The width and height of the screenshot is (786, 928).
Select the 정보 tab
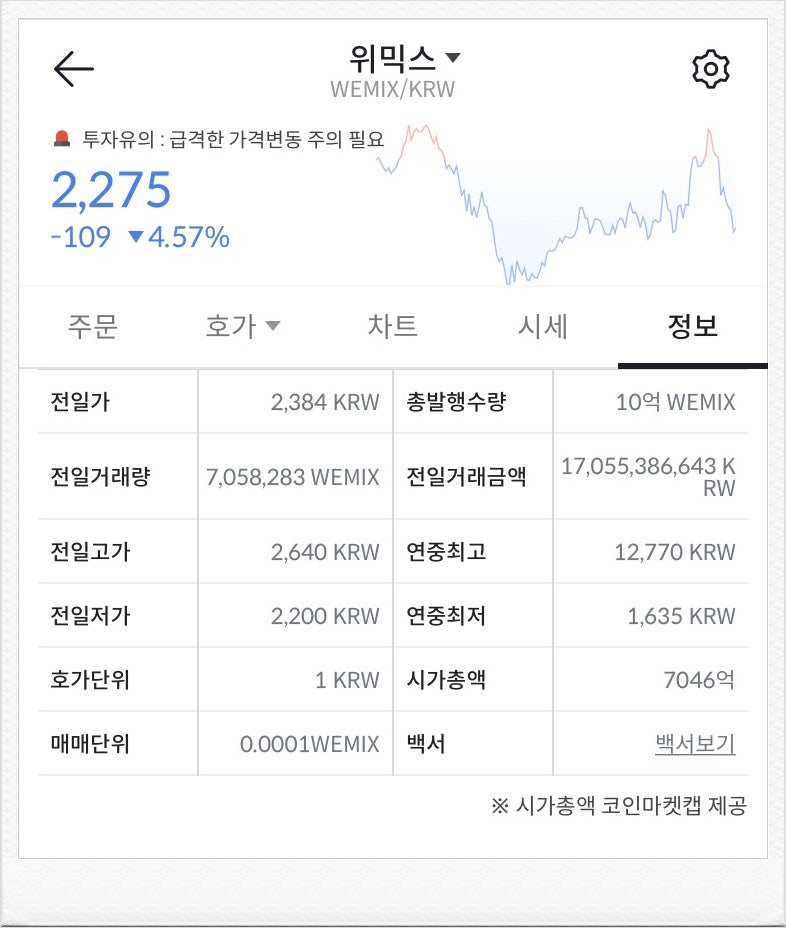click(692, 326)
